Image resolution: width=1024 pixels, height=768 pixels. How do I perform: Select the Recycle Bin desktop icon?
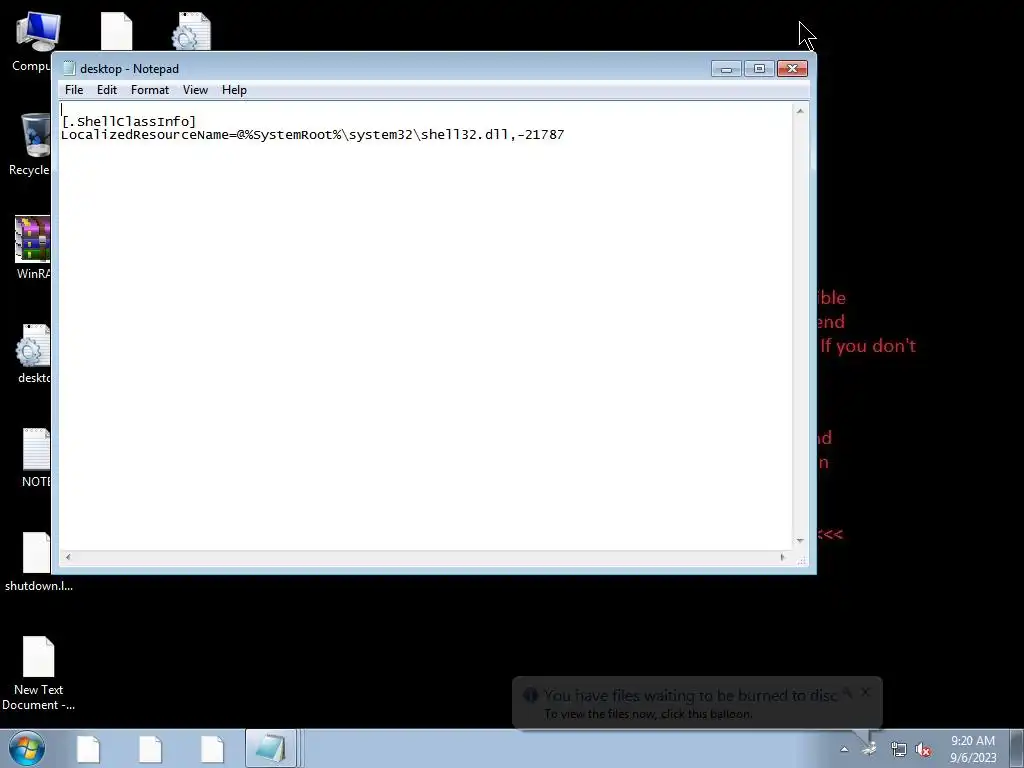30,144
